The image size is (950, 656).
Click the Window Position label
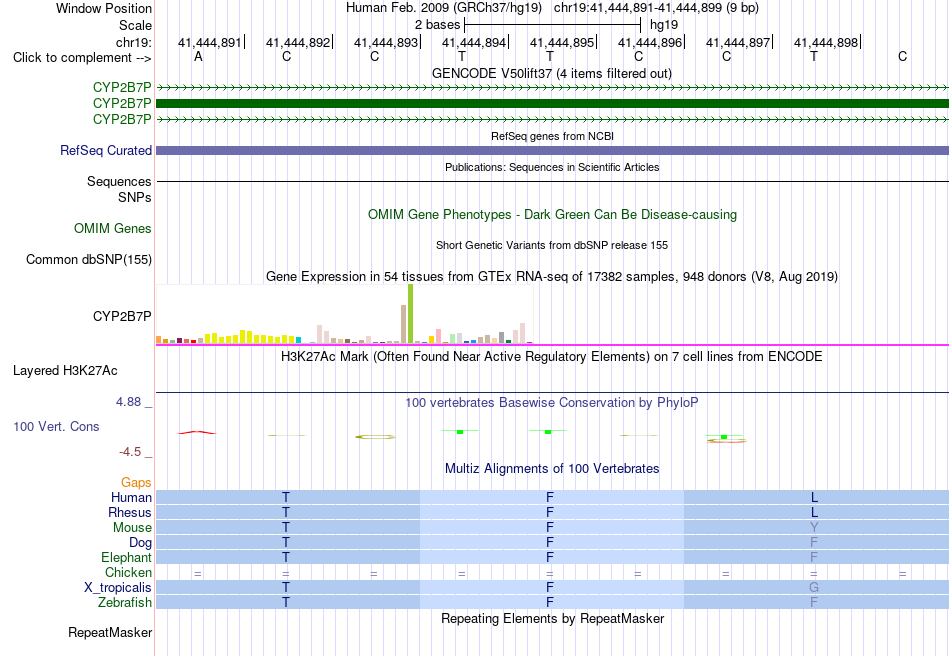[104, 8]
